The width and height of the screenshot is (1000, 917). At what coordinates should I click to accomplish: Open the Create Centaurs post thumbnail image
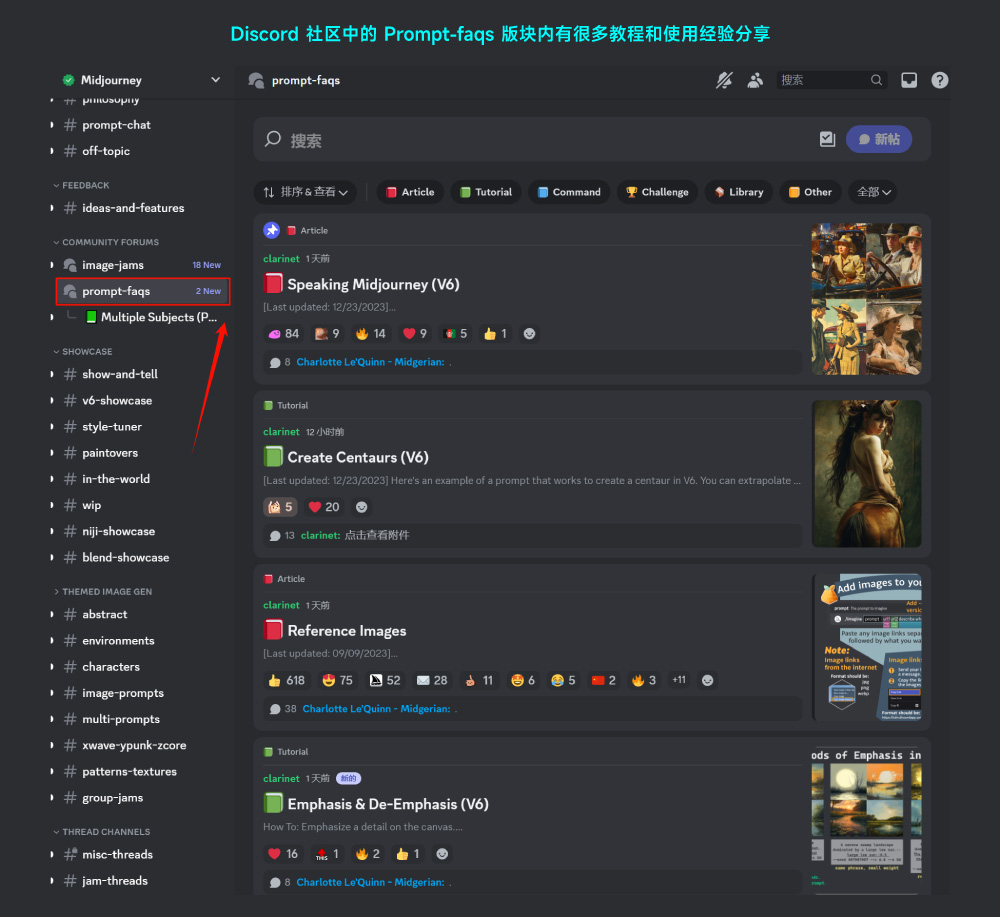tap(867, 474)
